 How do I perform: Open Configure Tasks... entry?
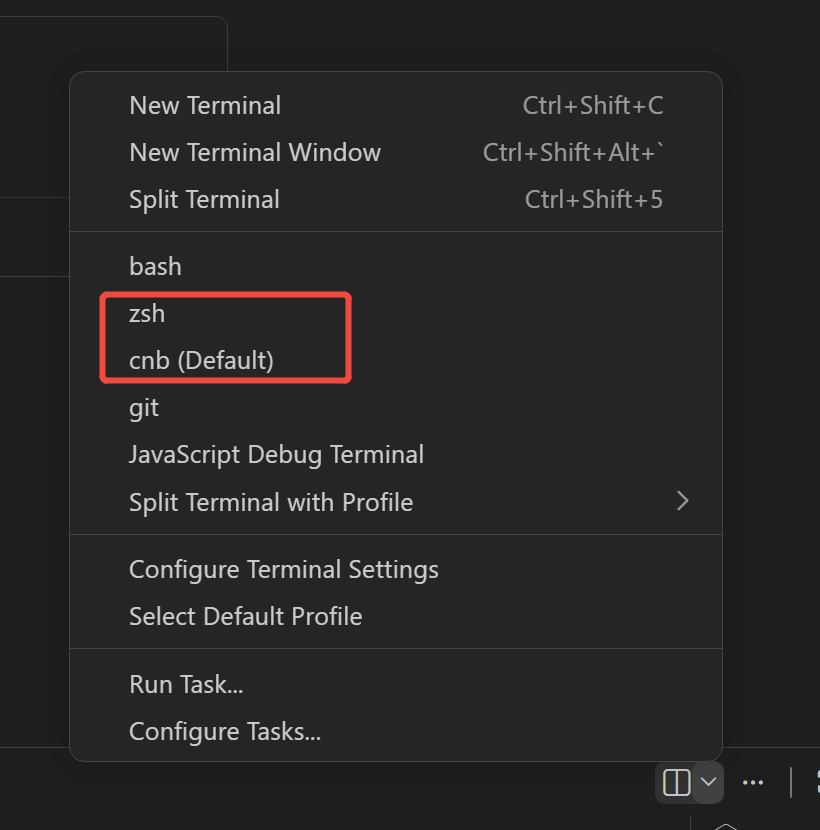225,732
